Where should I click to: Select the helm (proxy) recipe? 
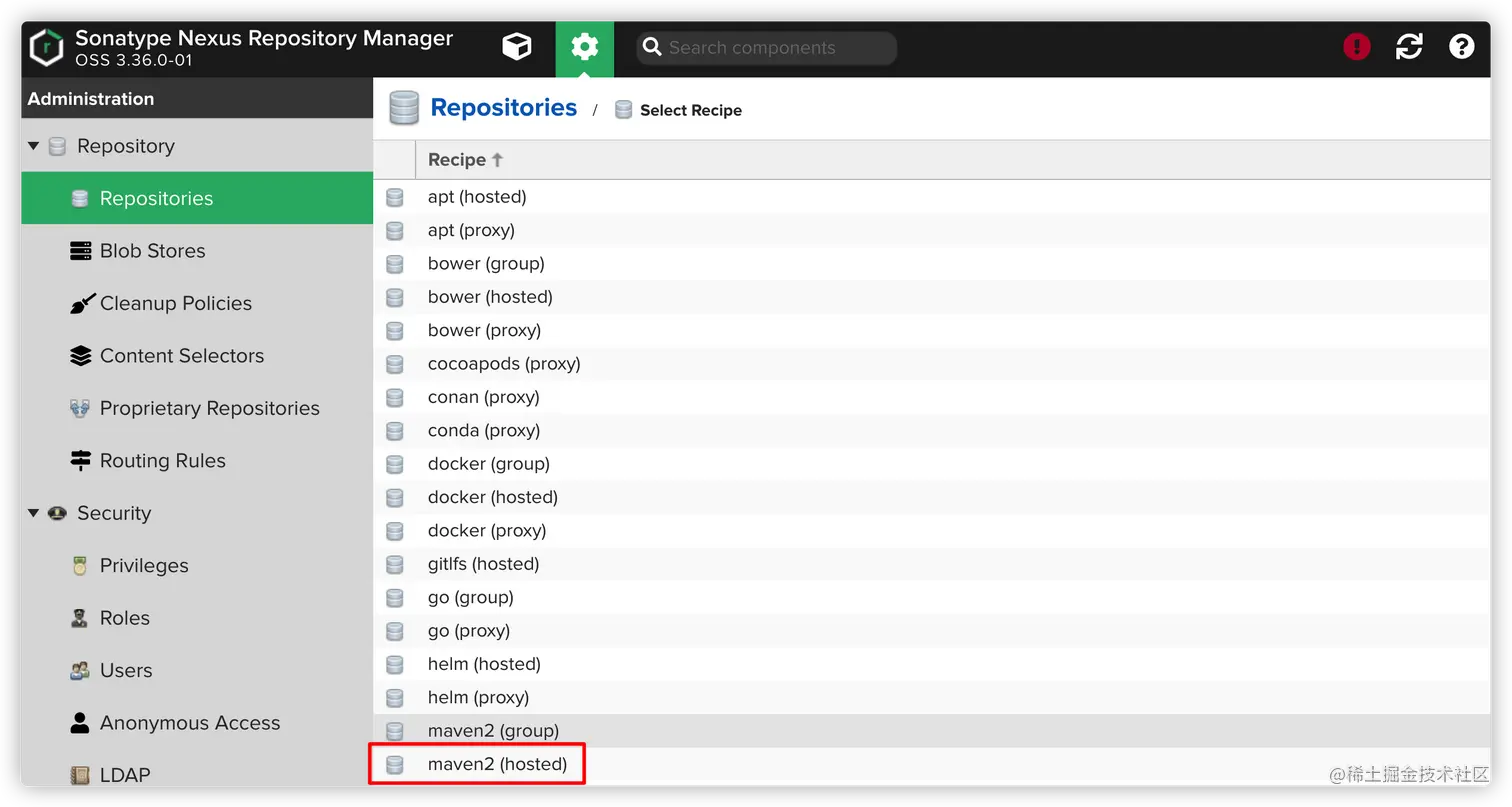pos(932,698)
